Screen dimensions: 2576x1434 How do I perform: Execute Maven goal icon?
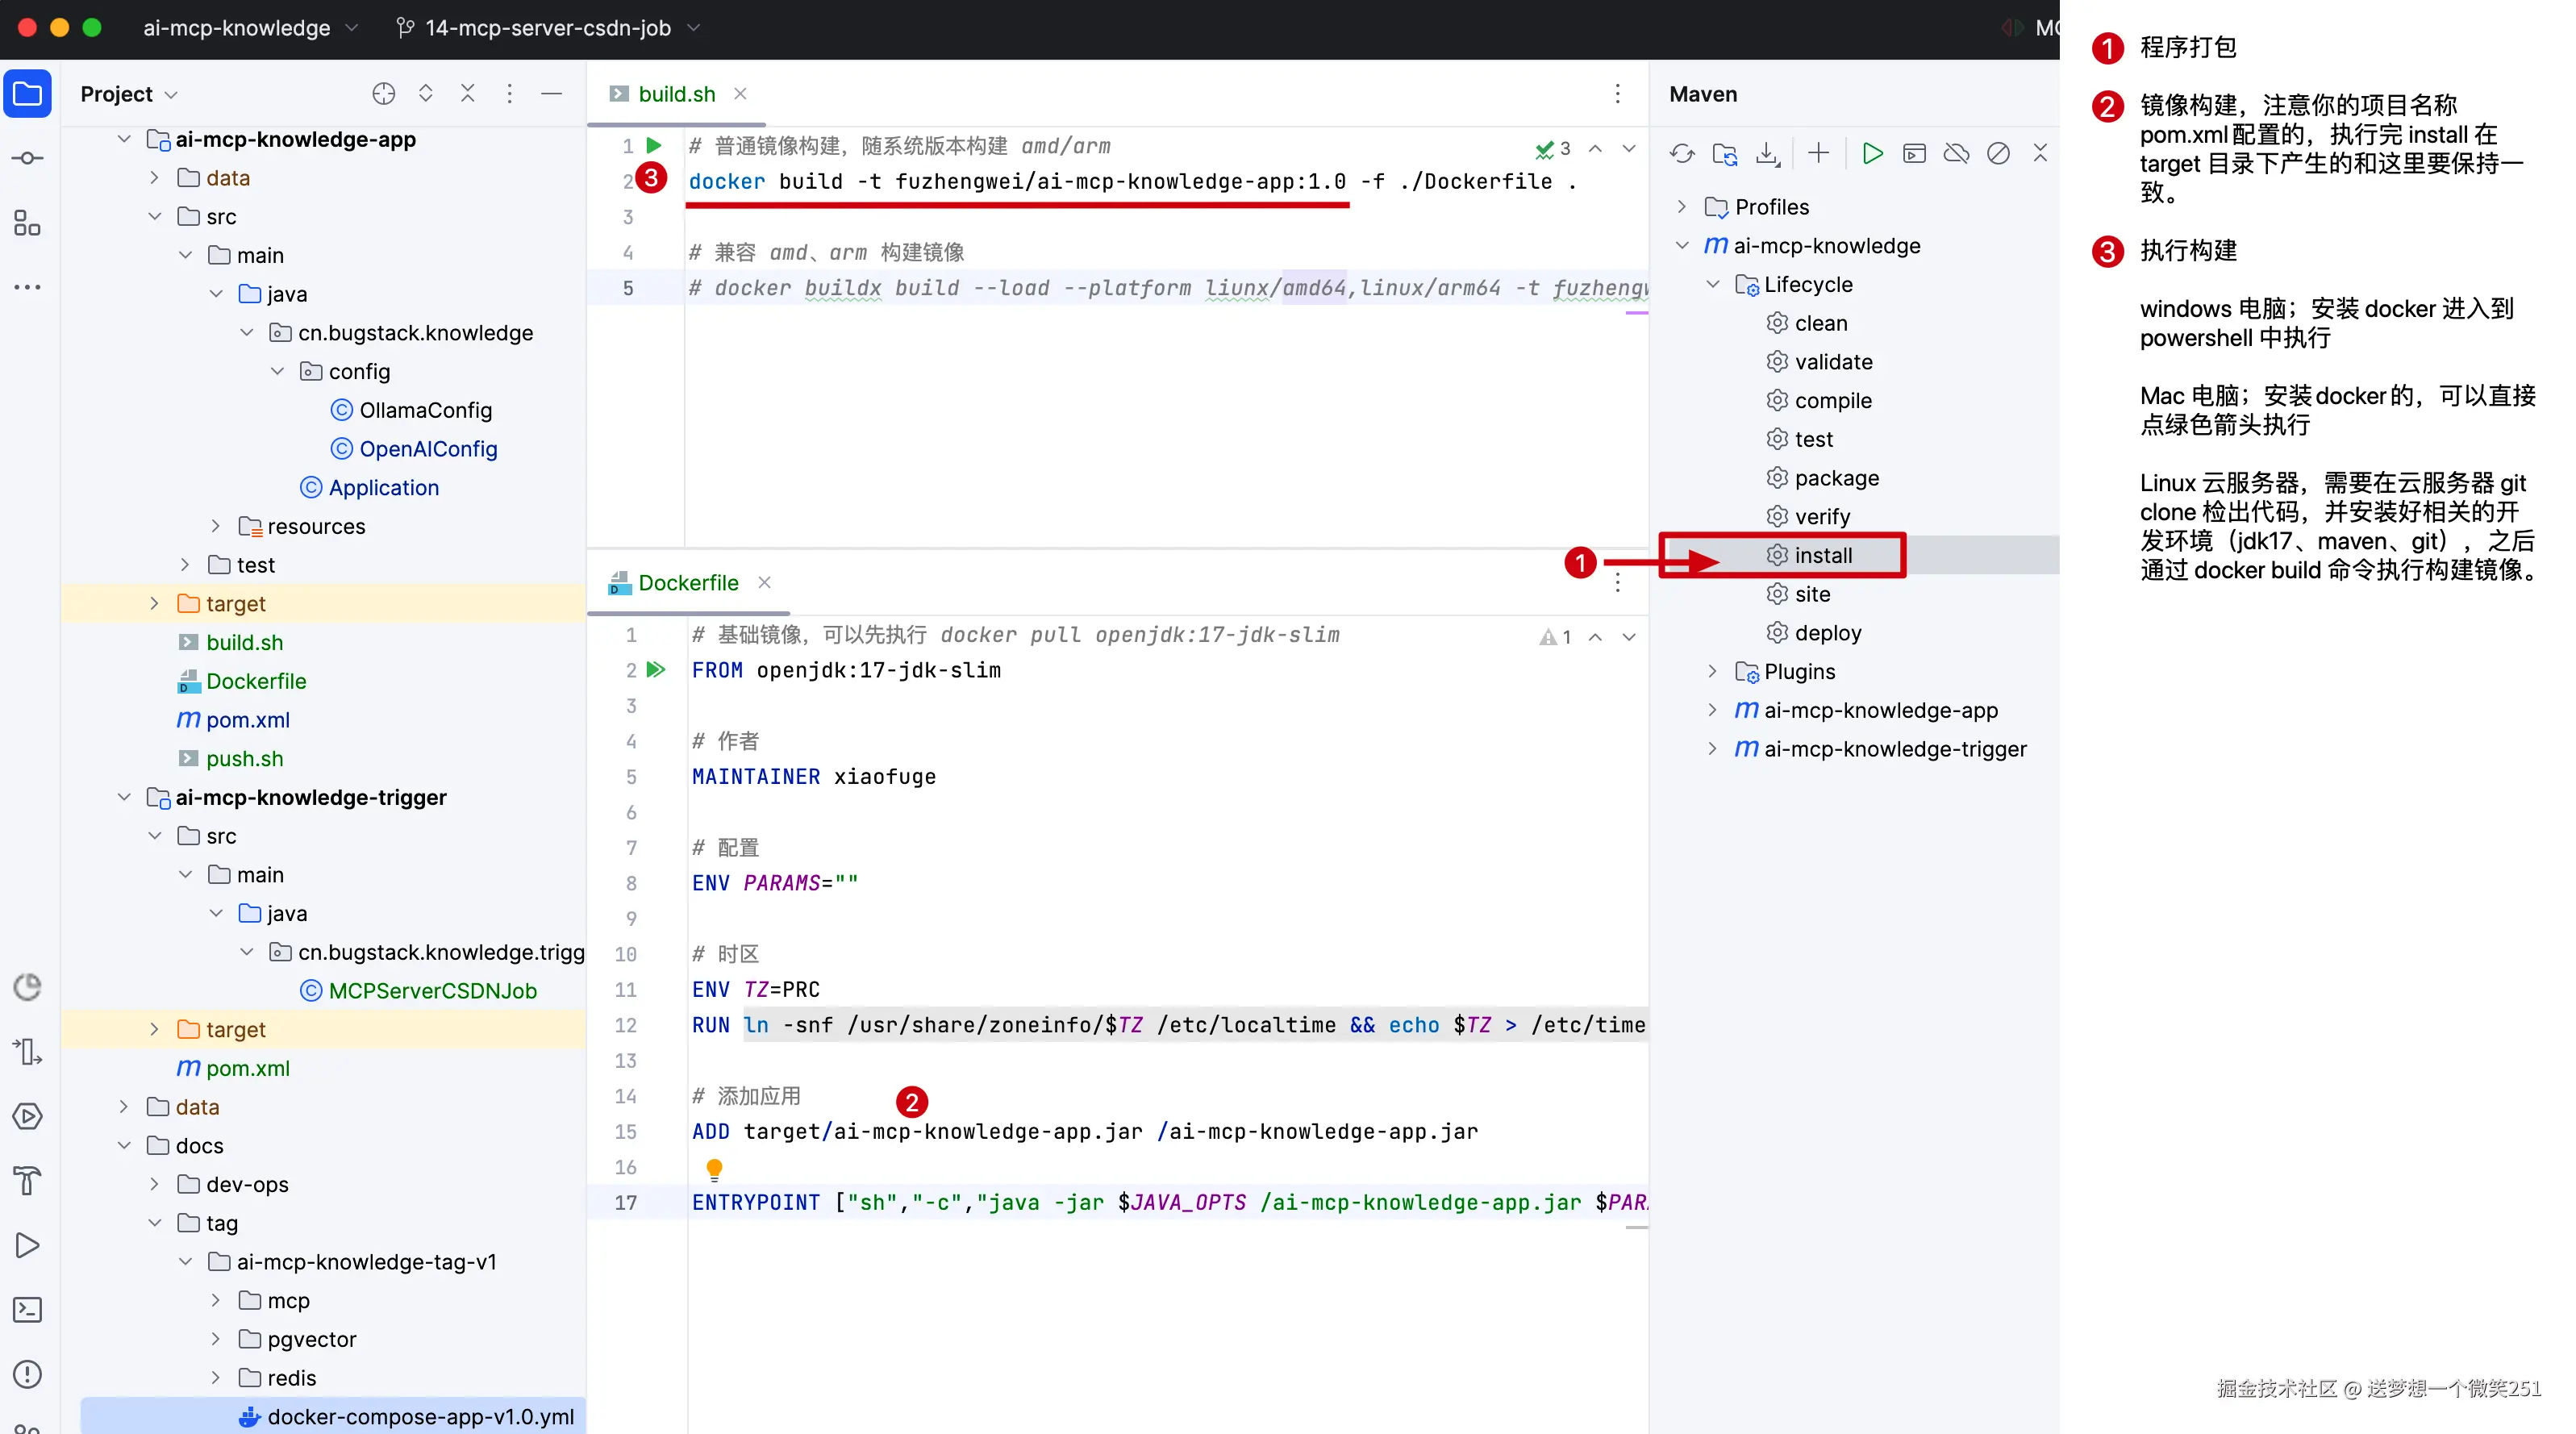[x=1914, y=153]
